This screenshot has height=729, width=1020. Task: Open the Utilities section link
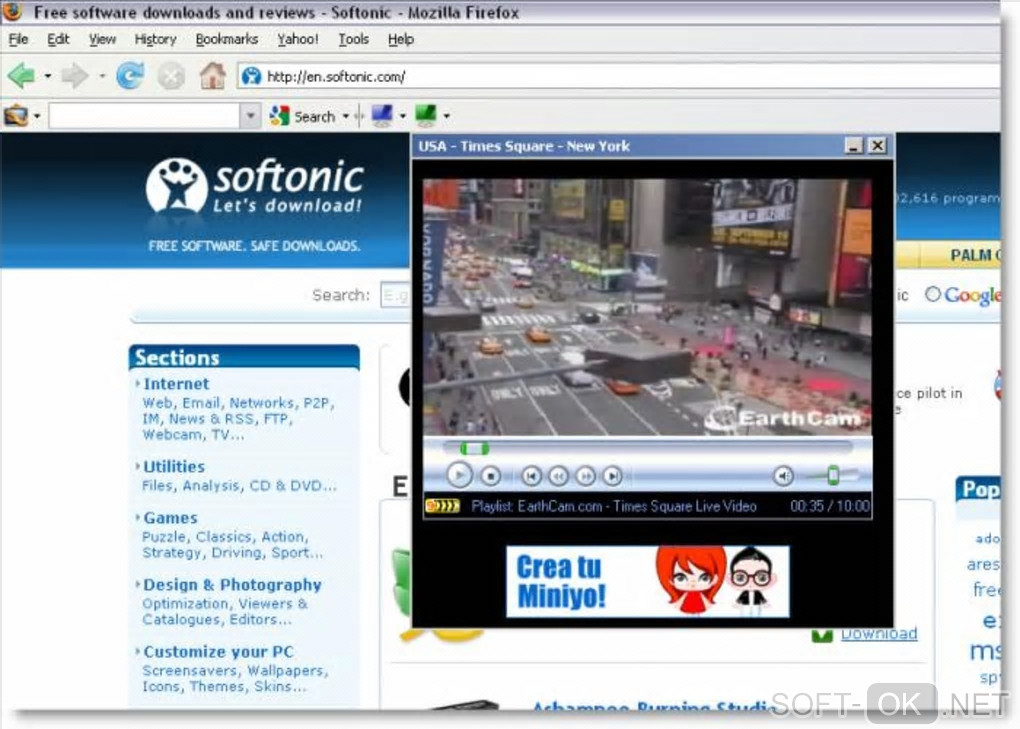tap(174, 466)
